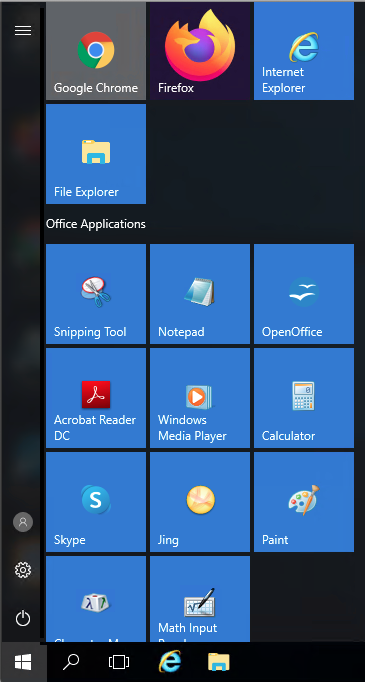Launch the Snipping Tool
The width and height of the screenshot is (365, 682).
tap(96, 294)
